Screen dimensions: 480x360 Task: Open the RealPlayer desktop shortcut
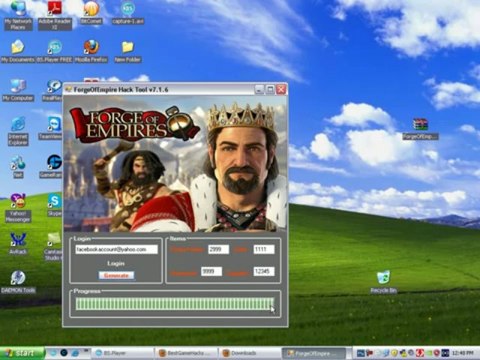(x=52, y=90)
